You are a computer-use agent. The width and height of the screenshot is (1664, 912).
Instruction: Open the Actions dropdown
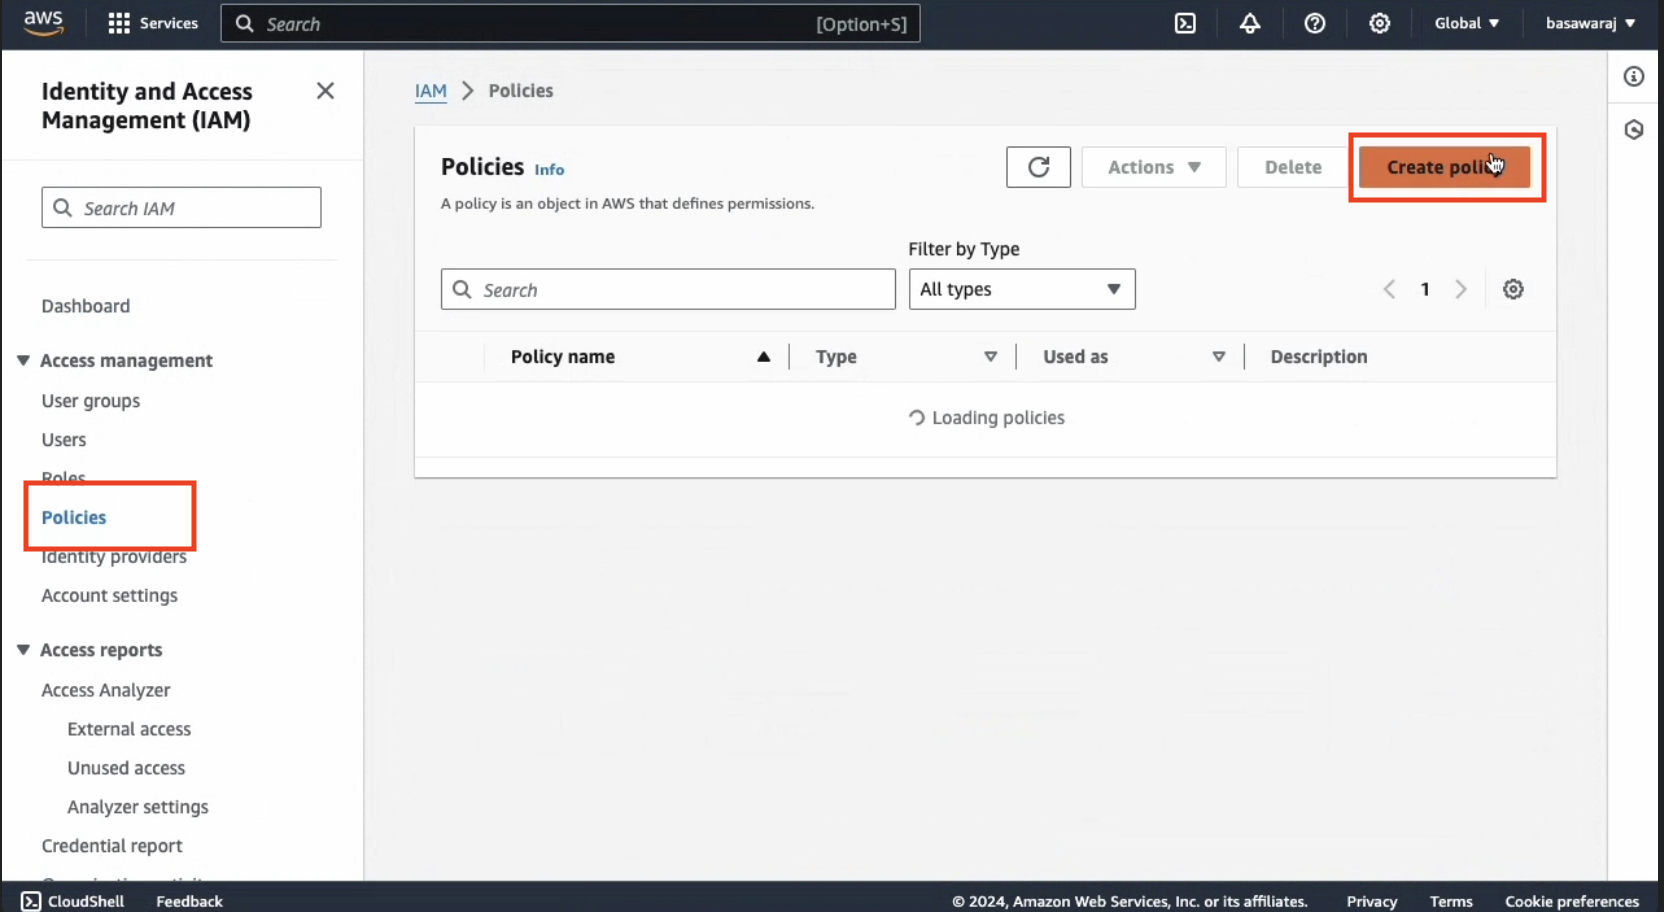[x=1154, y=167]
